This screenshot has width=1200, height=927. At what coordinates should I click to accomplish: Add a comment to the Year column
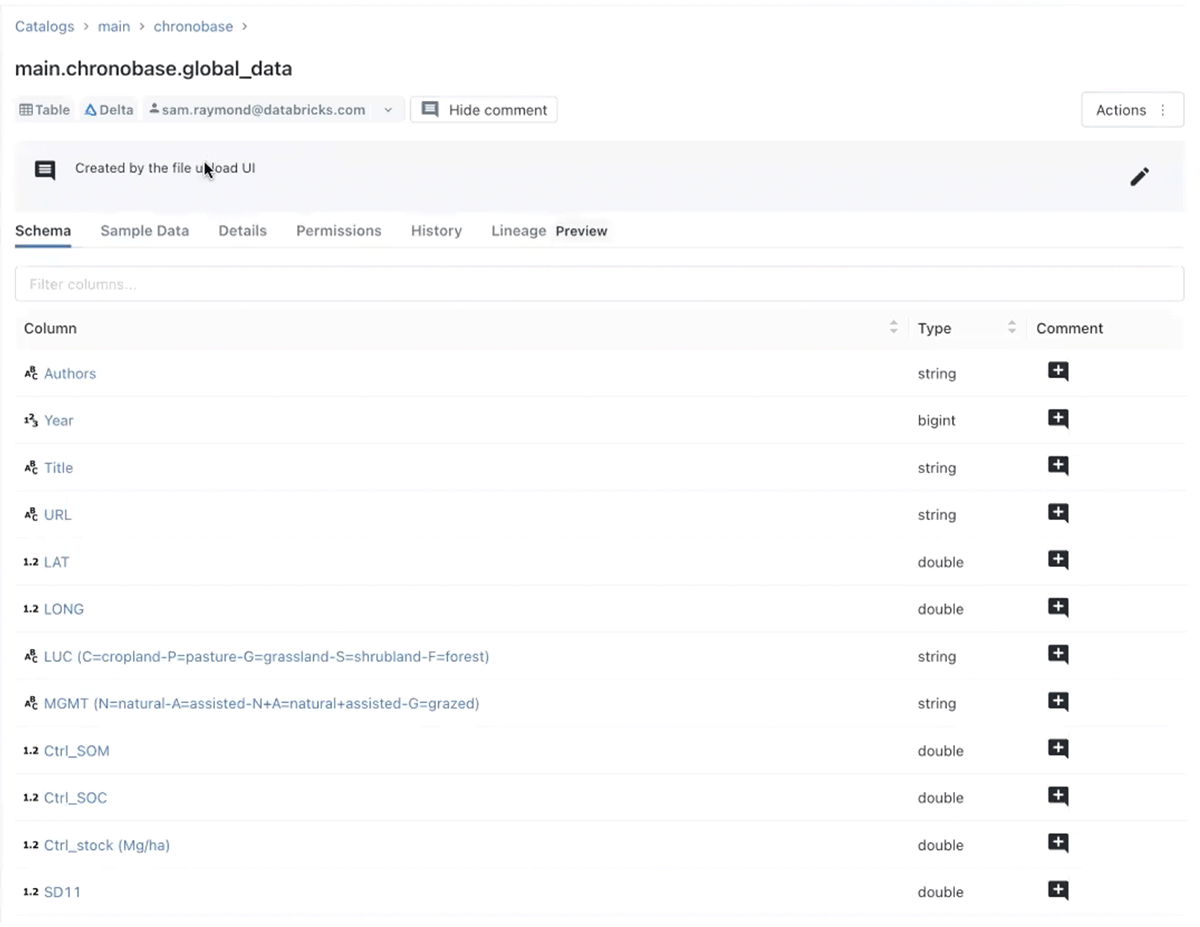tap(1058, 419)
